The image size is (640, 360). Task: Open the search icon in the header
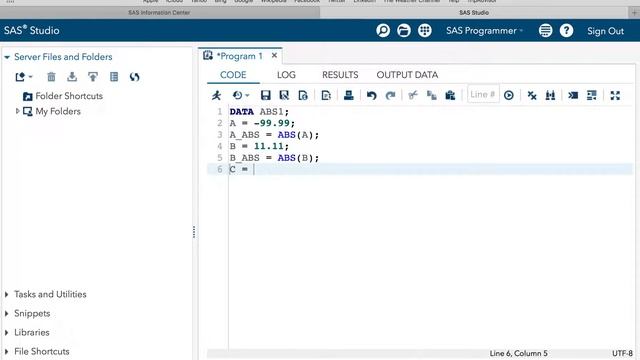pyautogui.click(x=383, y=31)
